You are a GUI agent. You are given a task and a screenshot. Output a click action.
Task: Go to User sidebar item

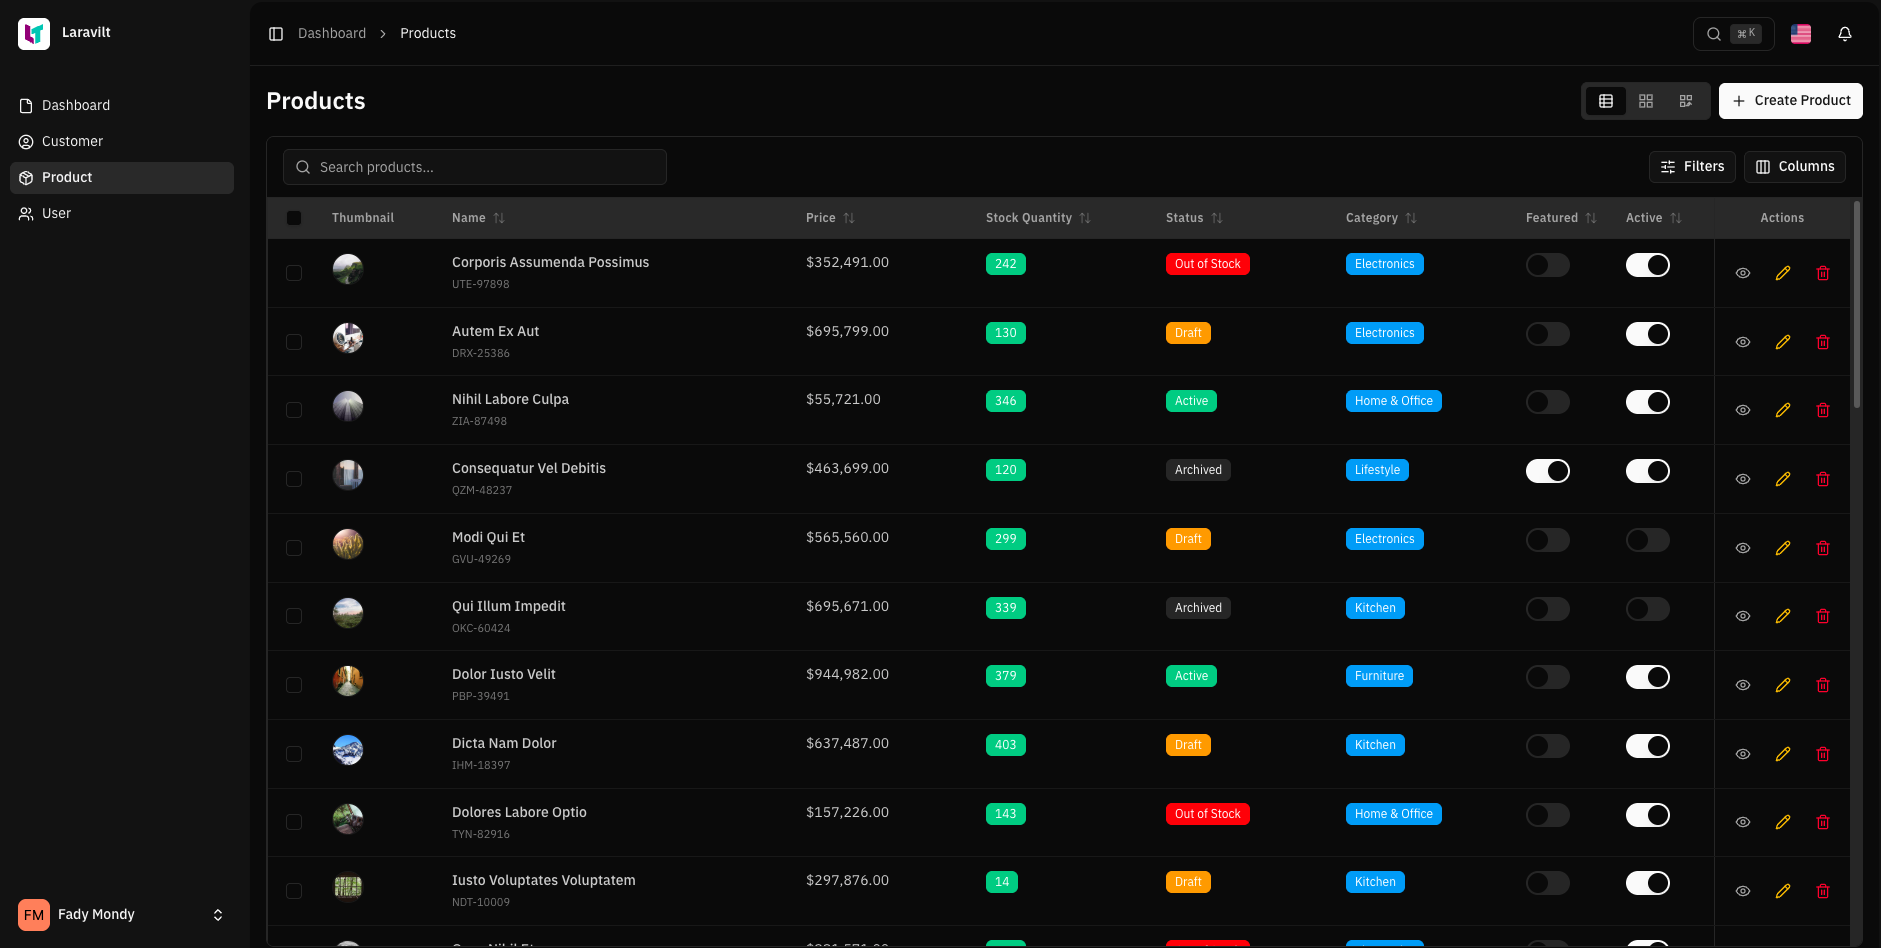(56, 213)
